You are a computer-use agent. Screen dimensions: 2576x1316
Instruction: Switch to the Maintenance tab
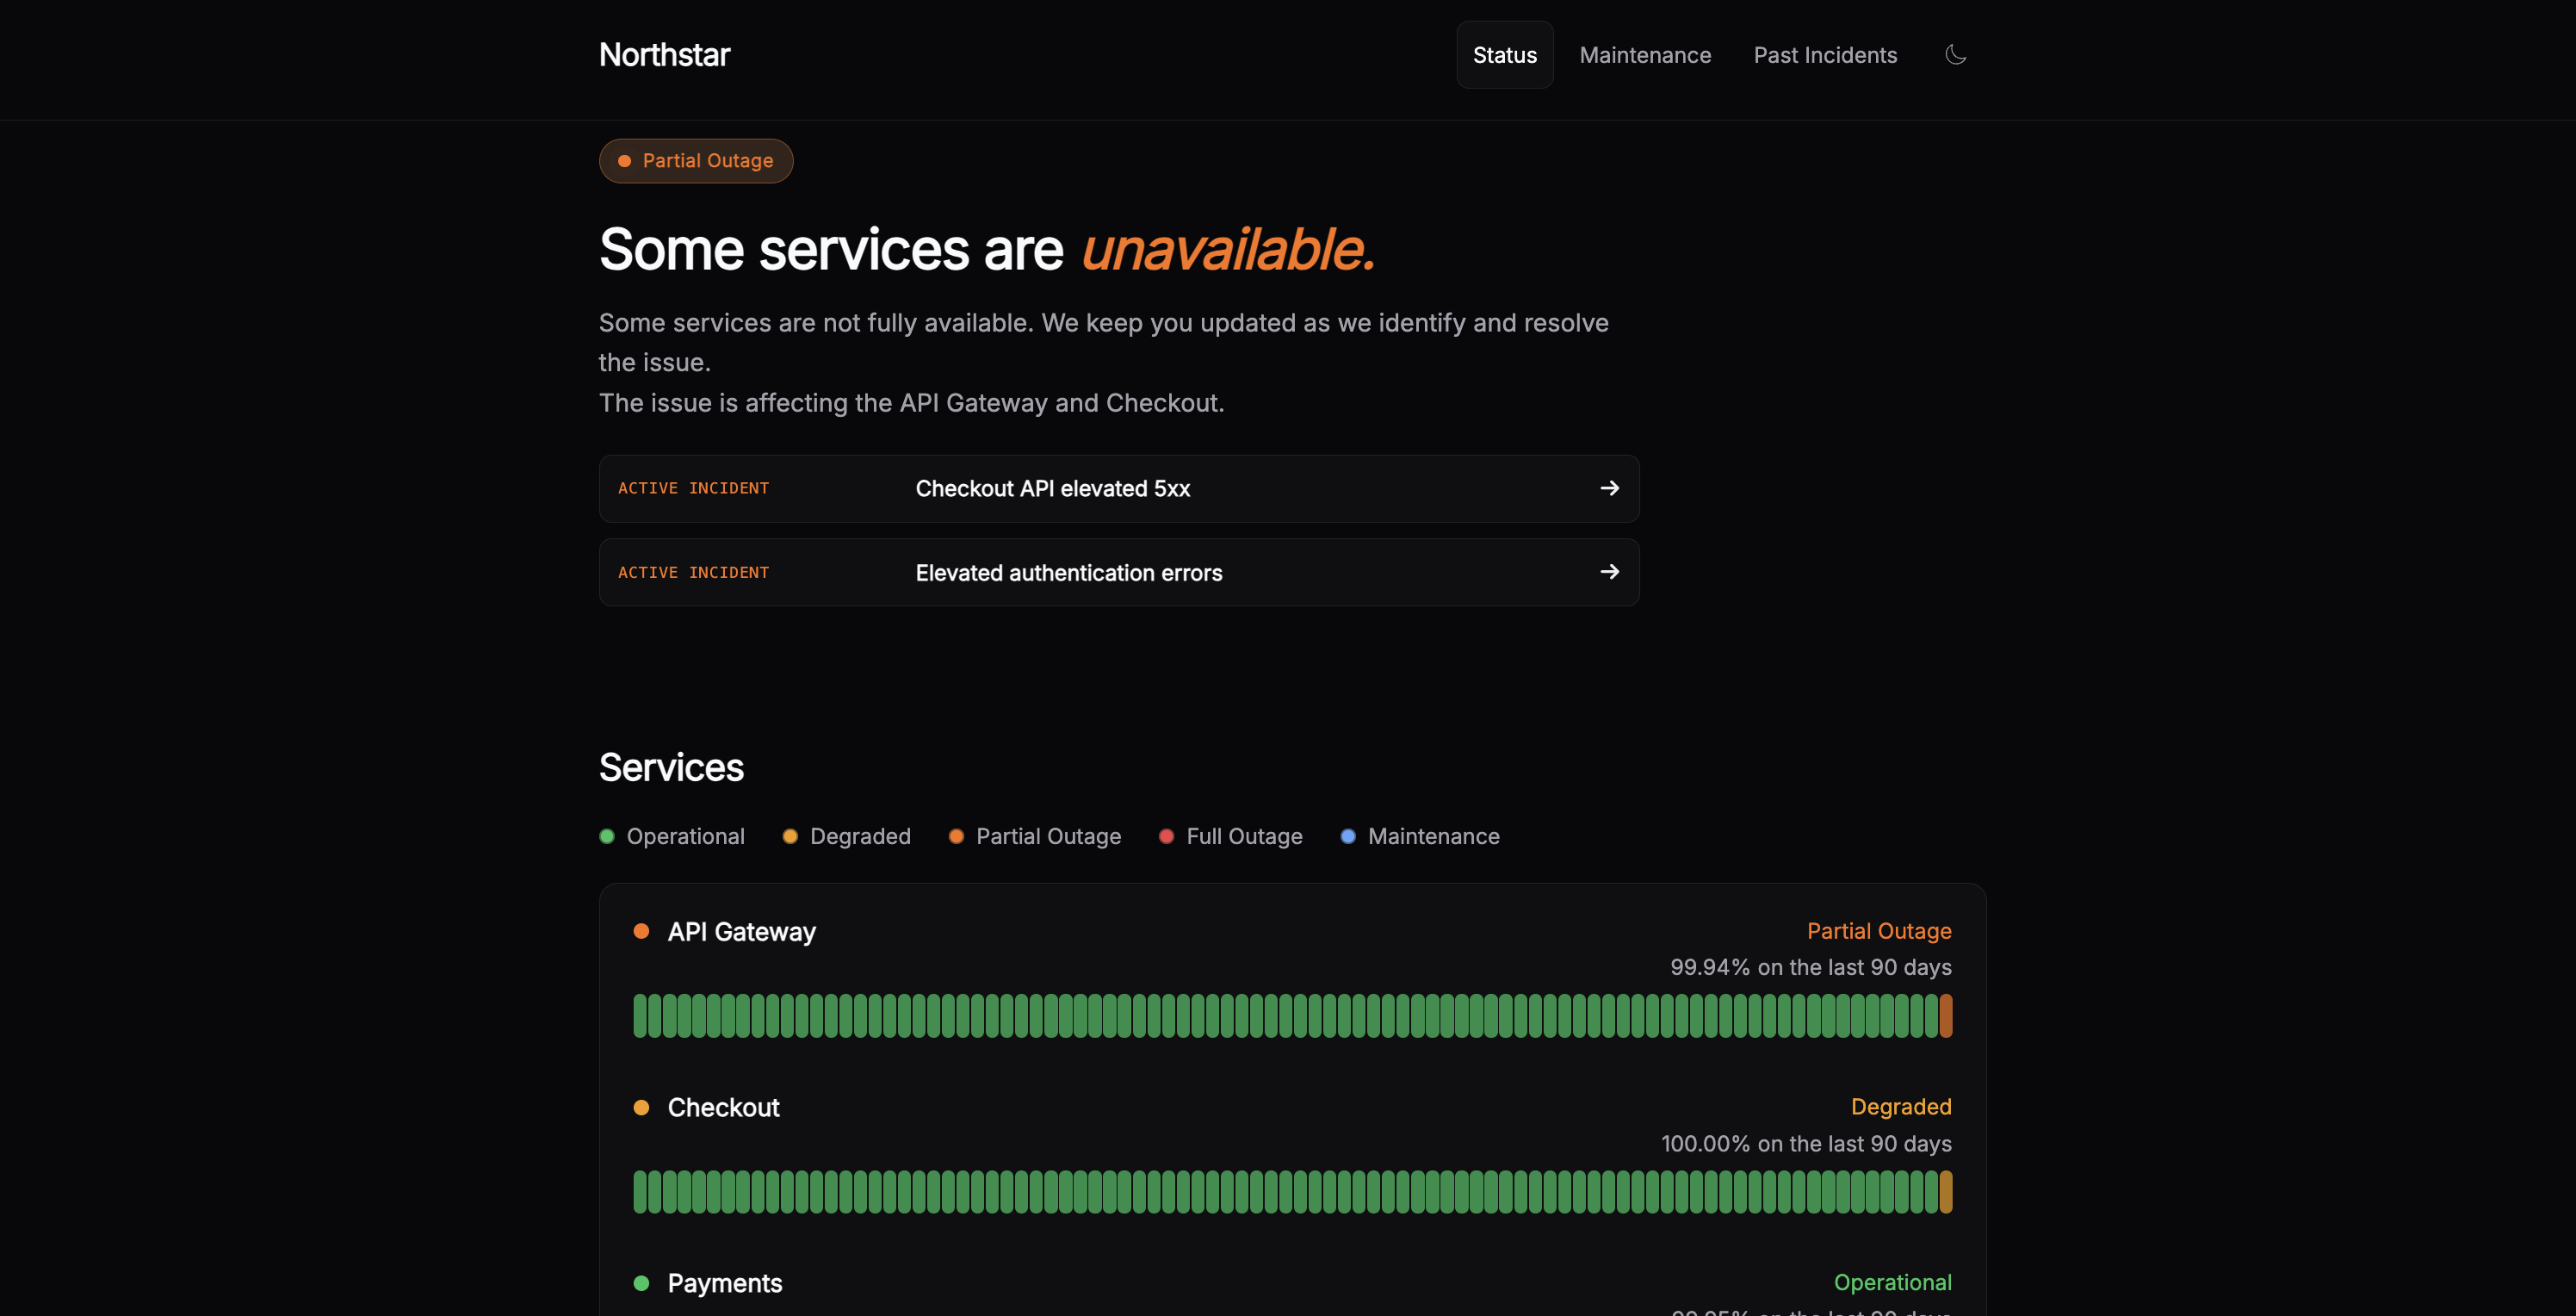[x=1645, y=55]
